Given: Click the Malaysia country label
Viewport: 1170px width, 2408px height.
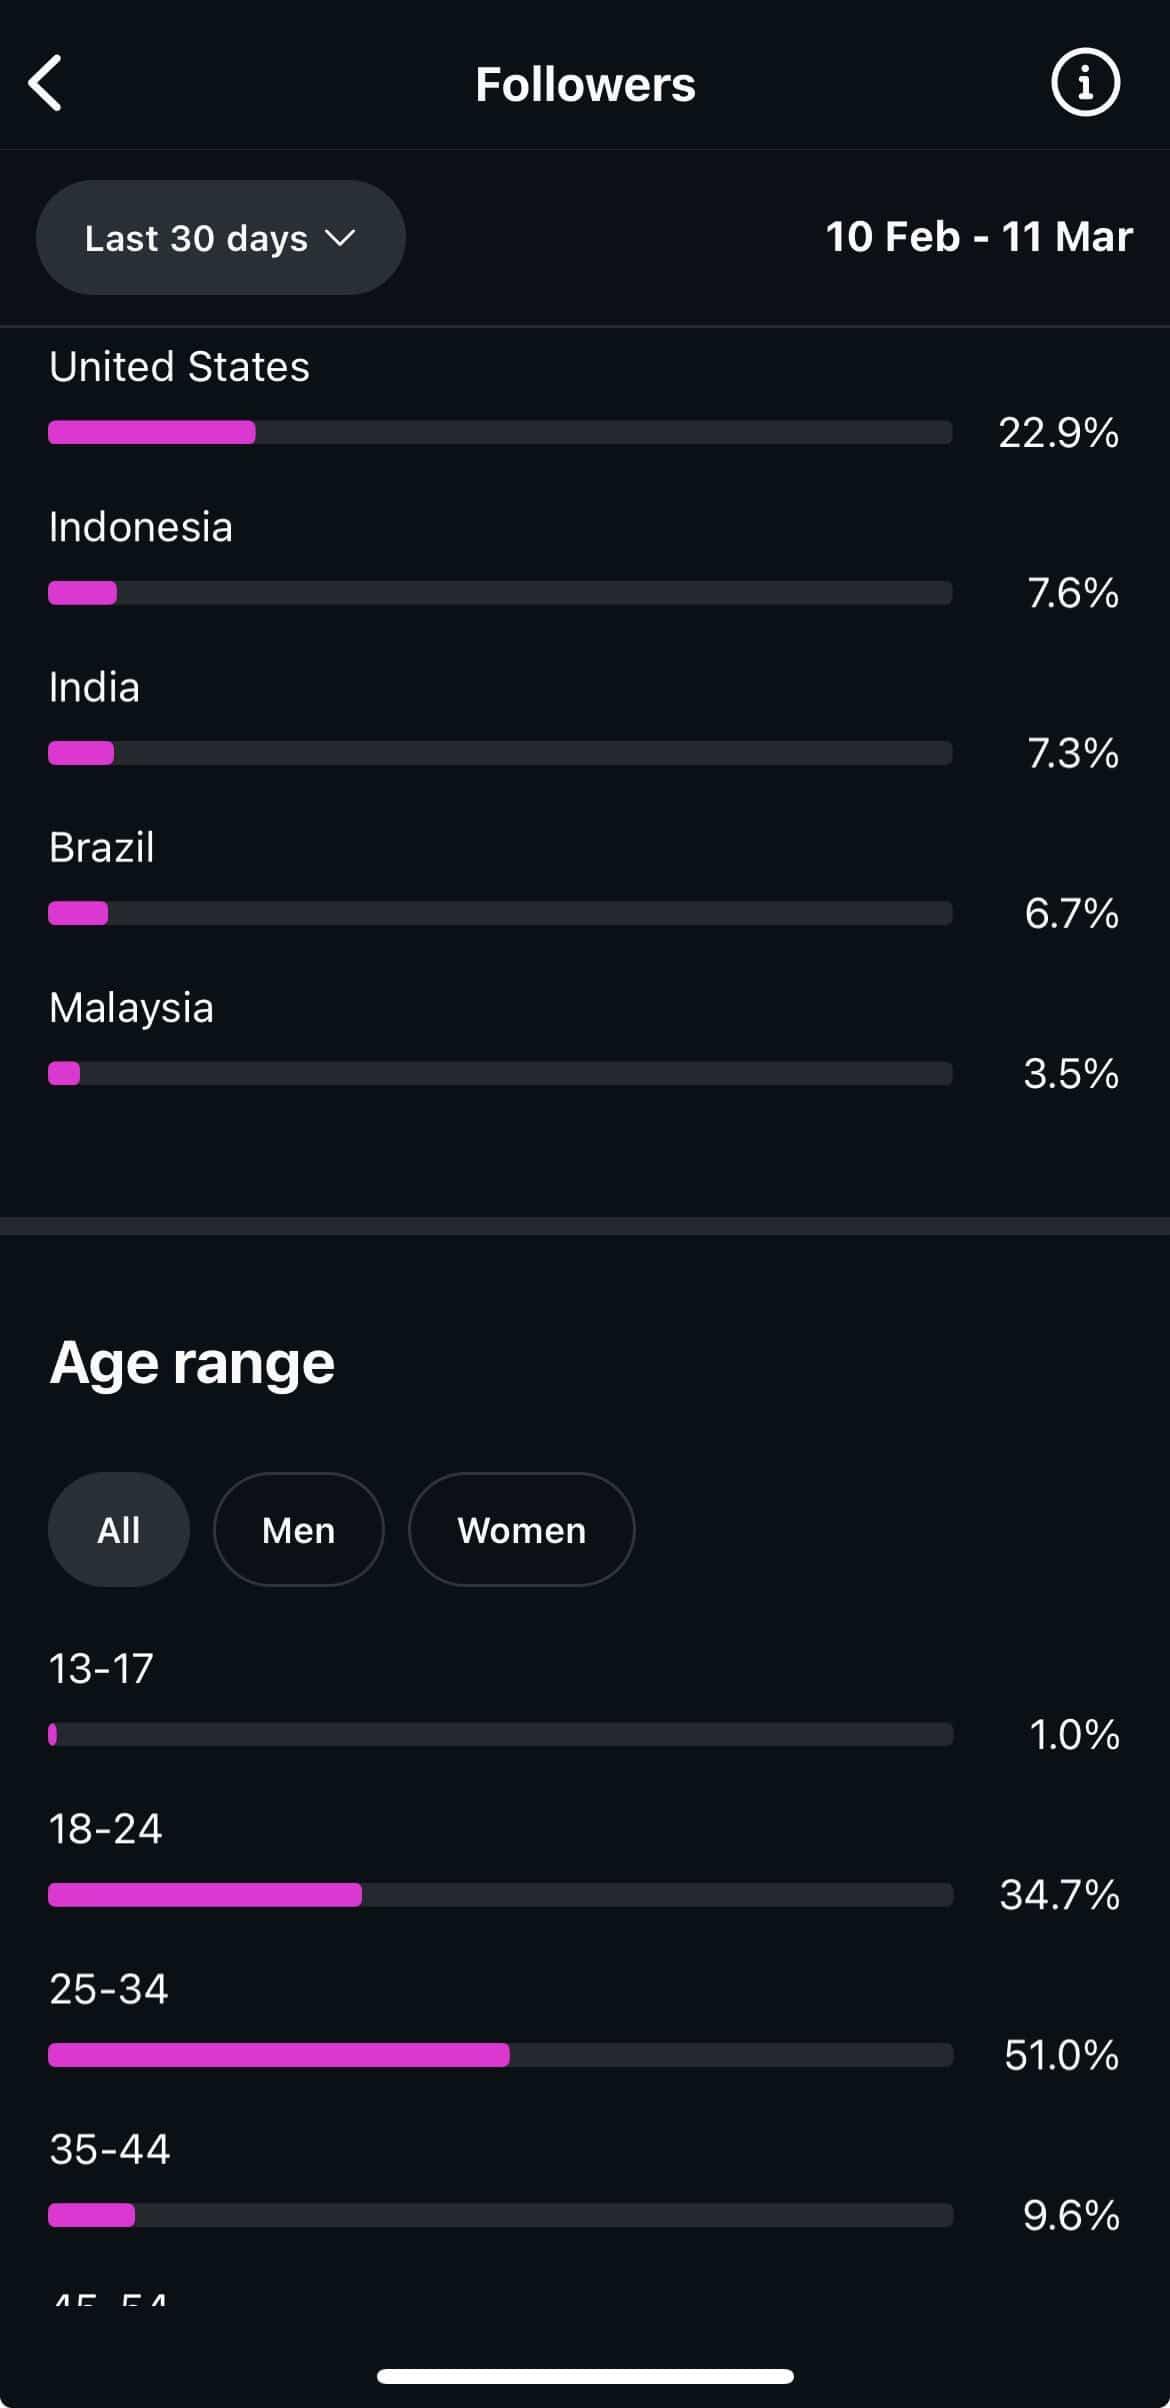Looking at the screenshot, I should 131,1008.
